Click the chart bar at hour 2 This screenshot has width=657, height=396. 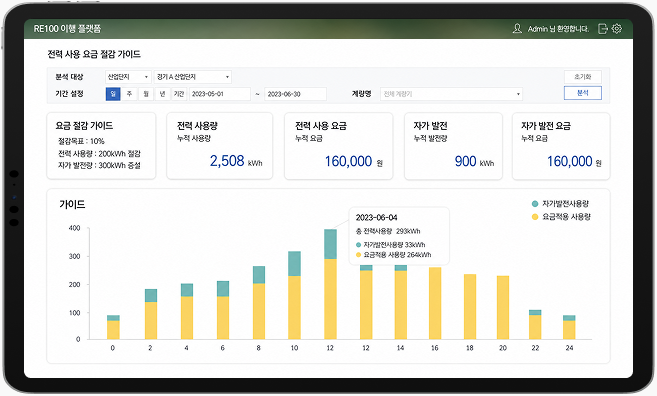tap(151, 314)
